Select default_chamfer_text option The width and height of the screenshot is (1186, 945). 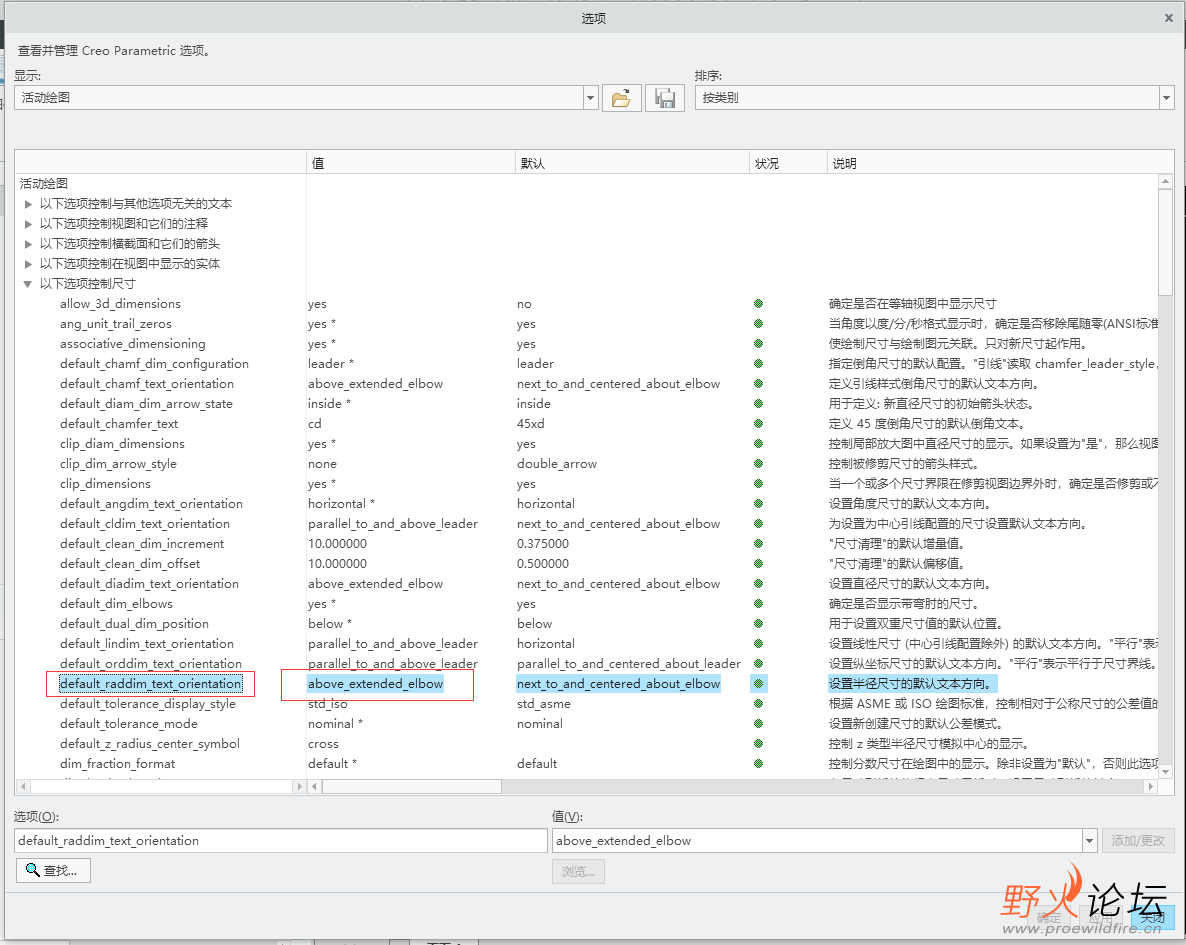(x=119, y=424)
